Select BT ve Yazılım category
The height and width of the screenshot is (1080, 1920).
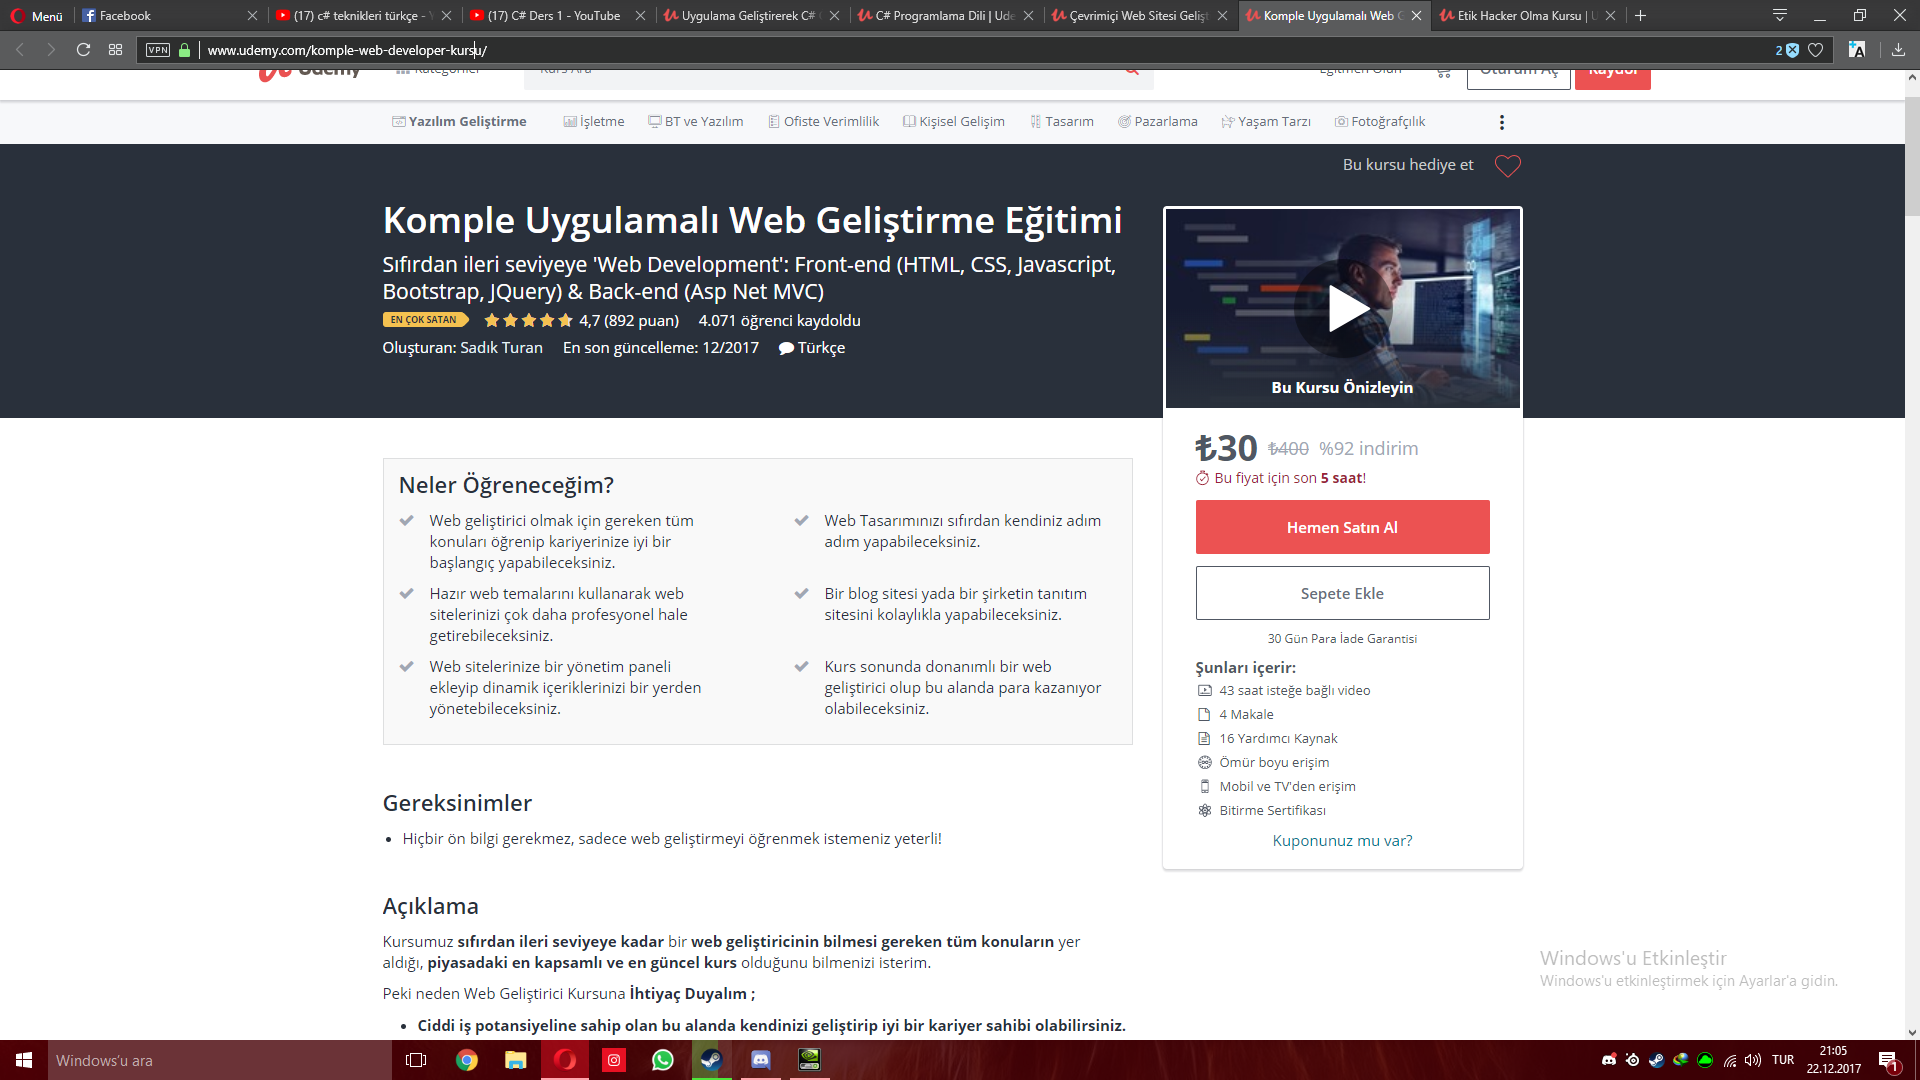(x=696, y=122)
